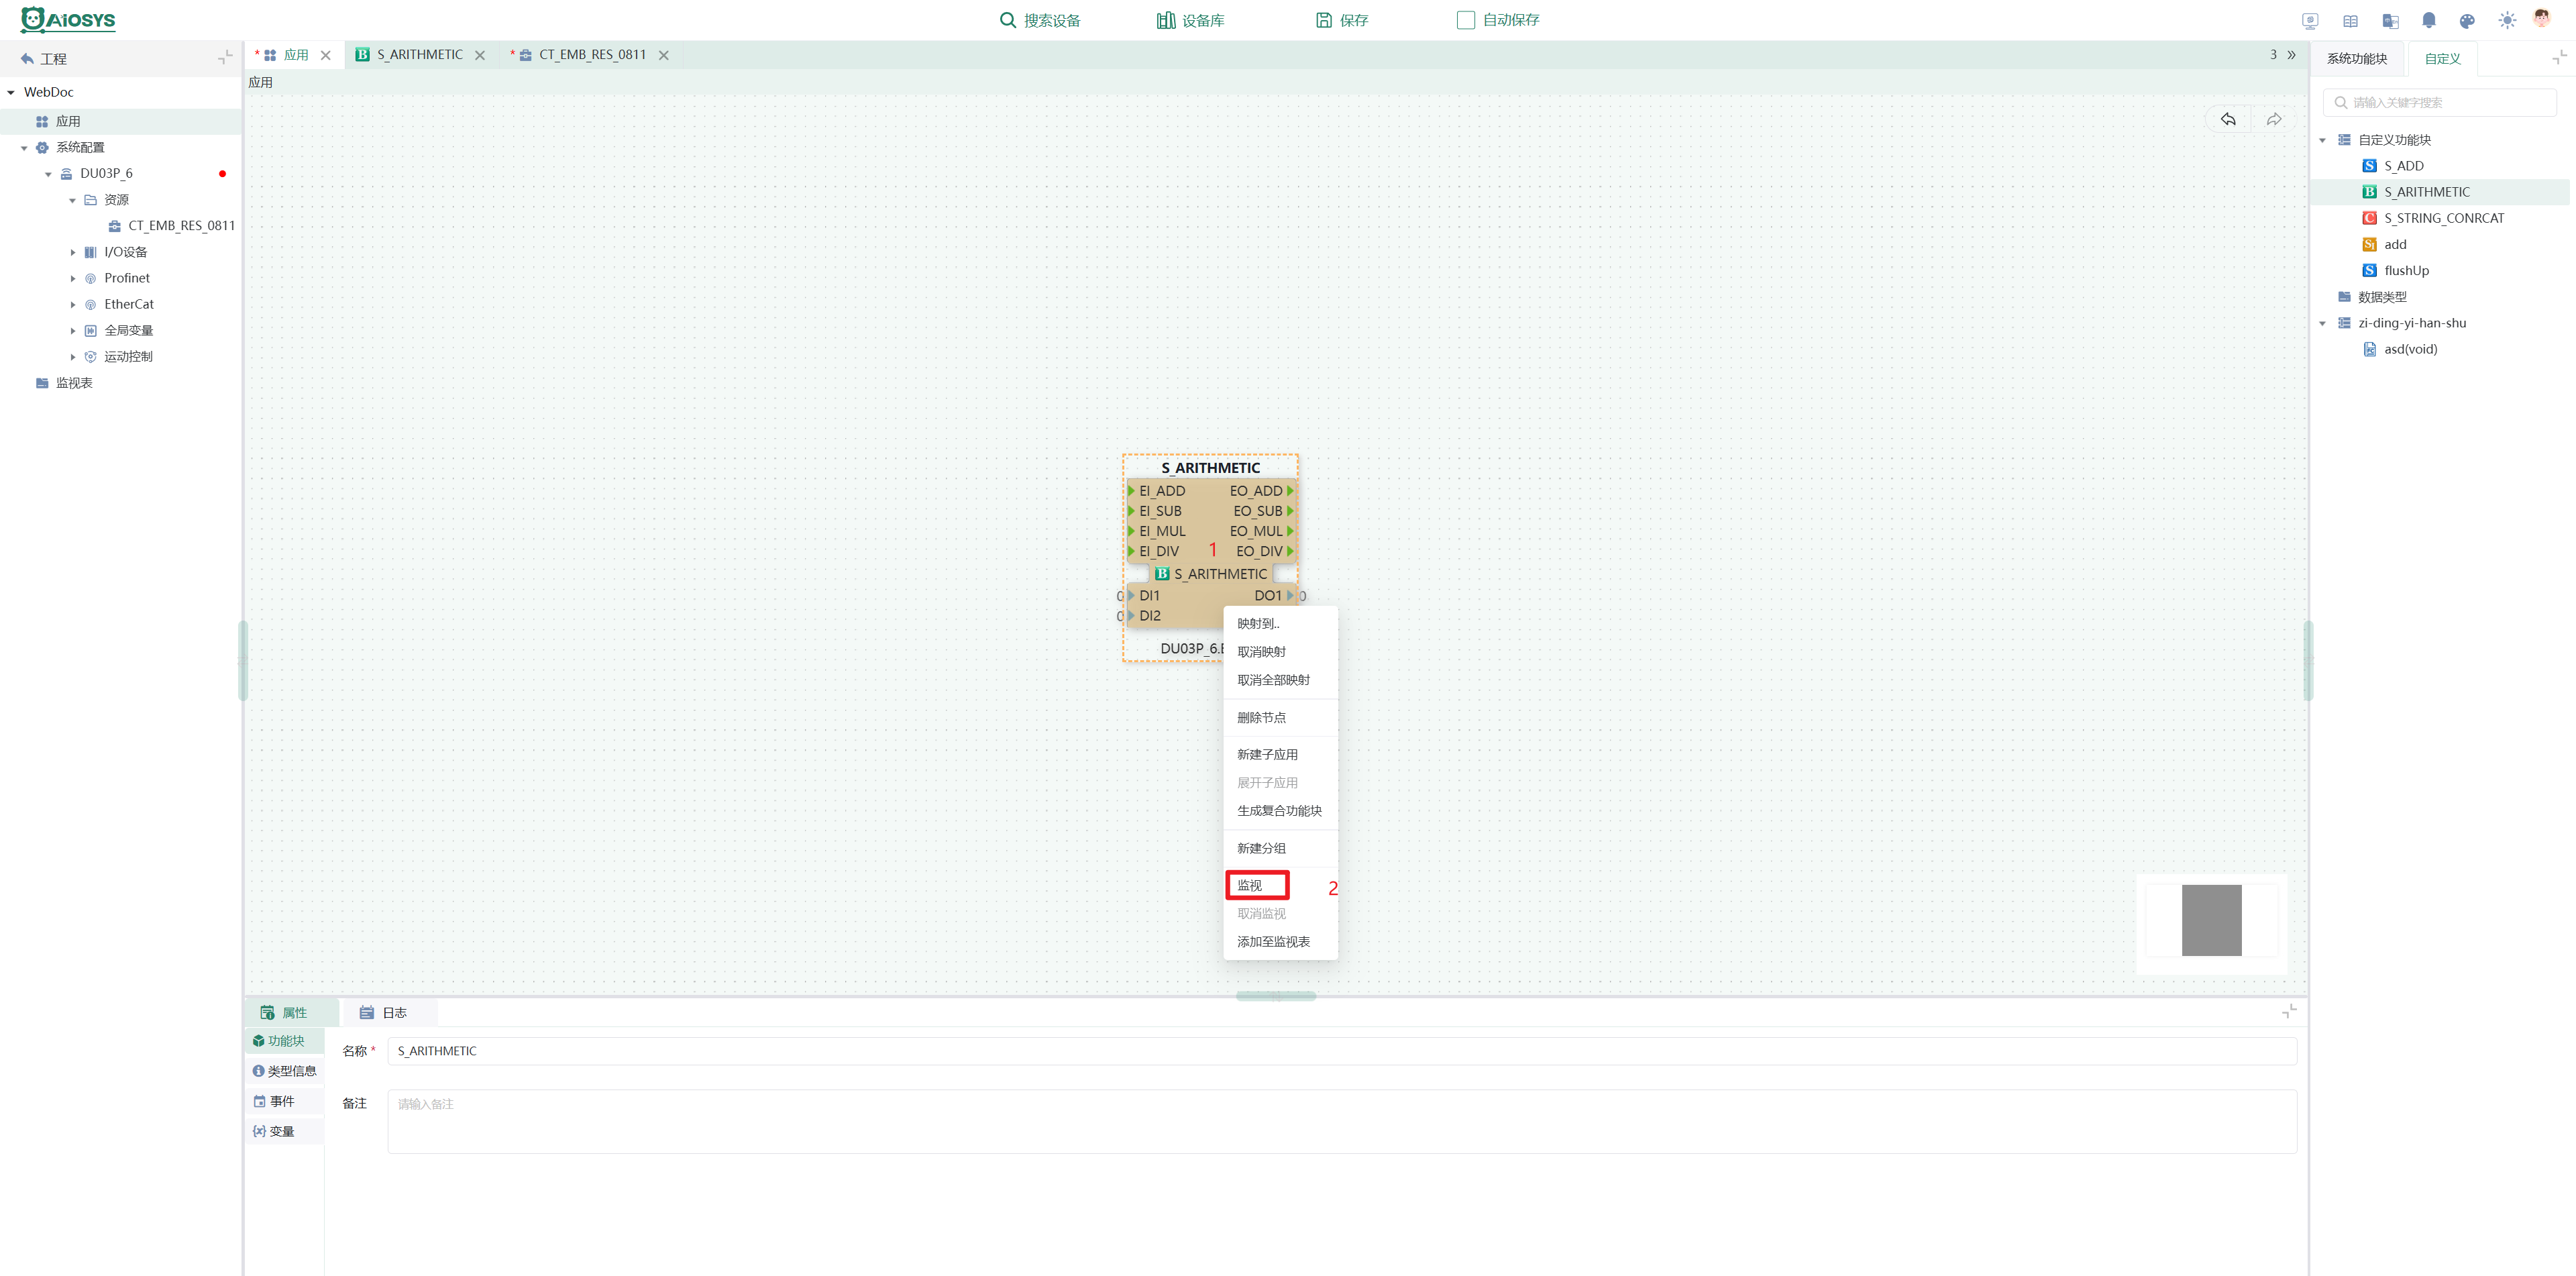Open the color palette theme icon
Viewport: 2576px width, 1276px height.
point(2467,20)
